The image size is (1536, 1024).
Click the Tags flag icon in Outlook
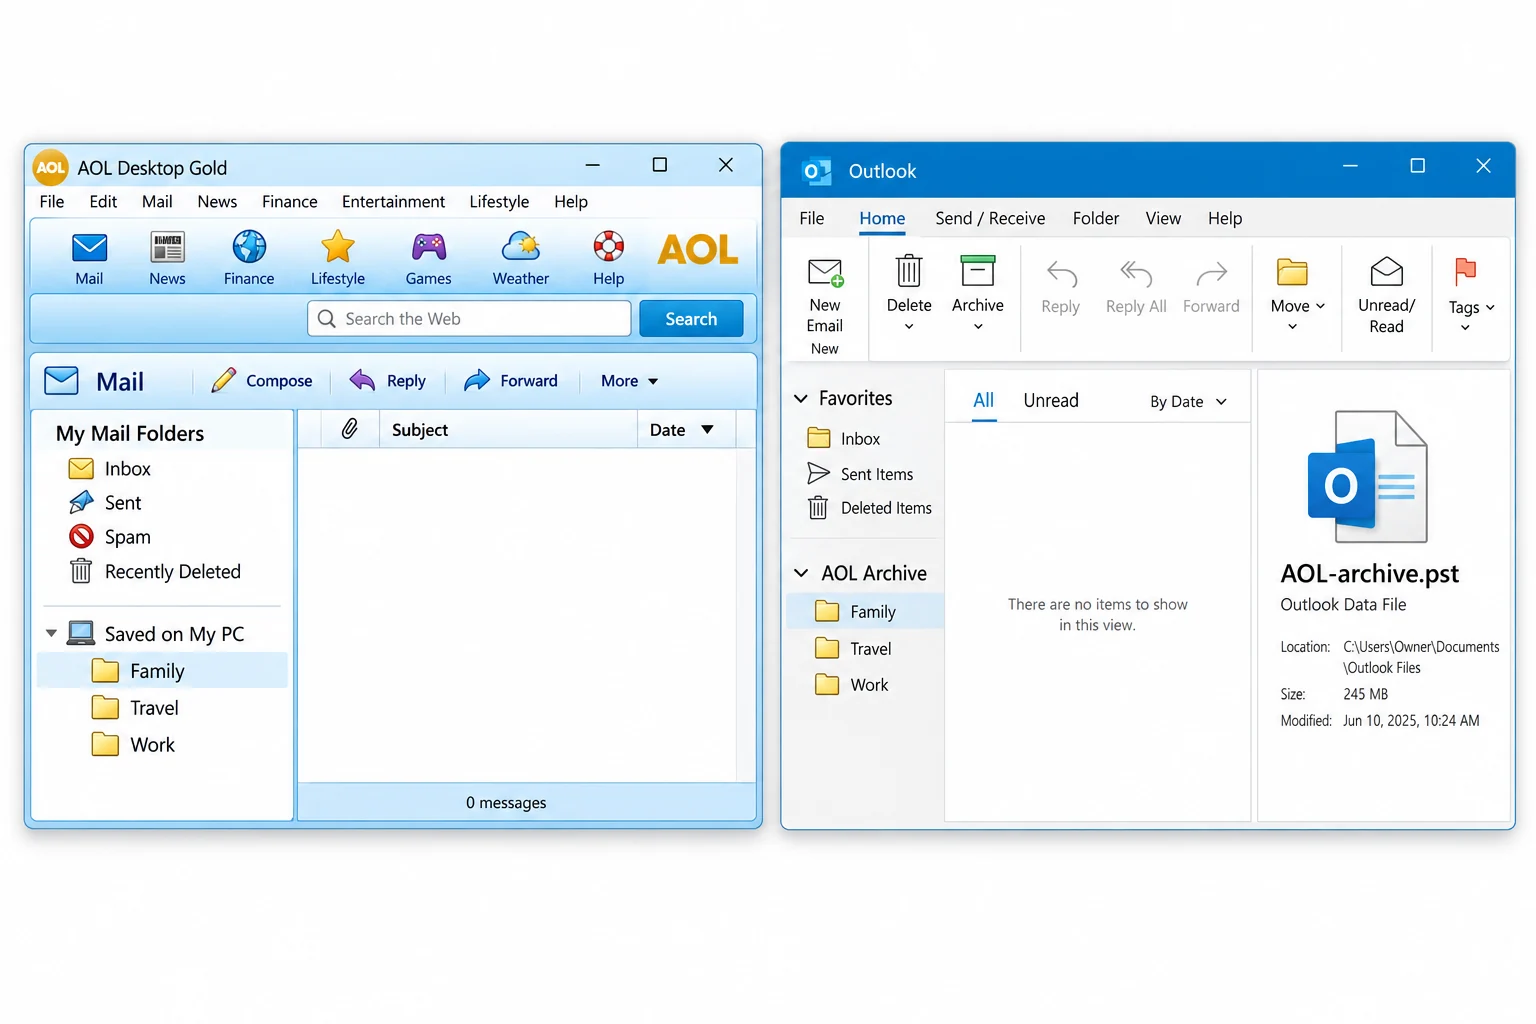tap(1466, 271)
